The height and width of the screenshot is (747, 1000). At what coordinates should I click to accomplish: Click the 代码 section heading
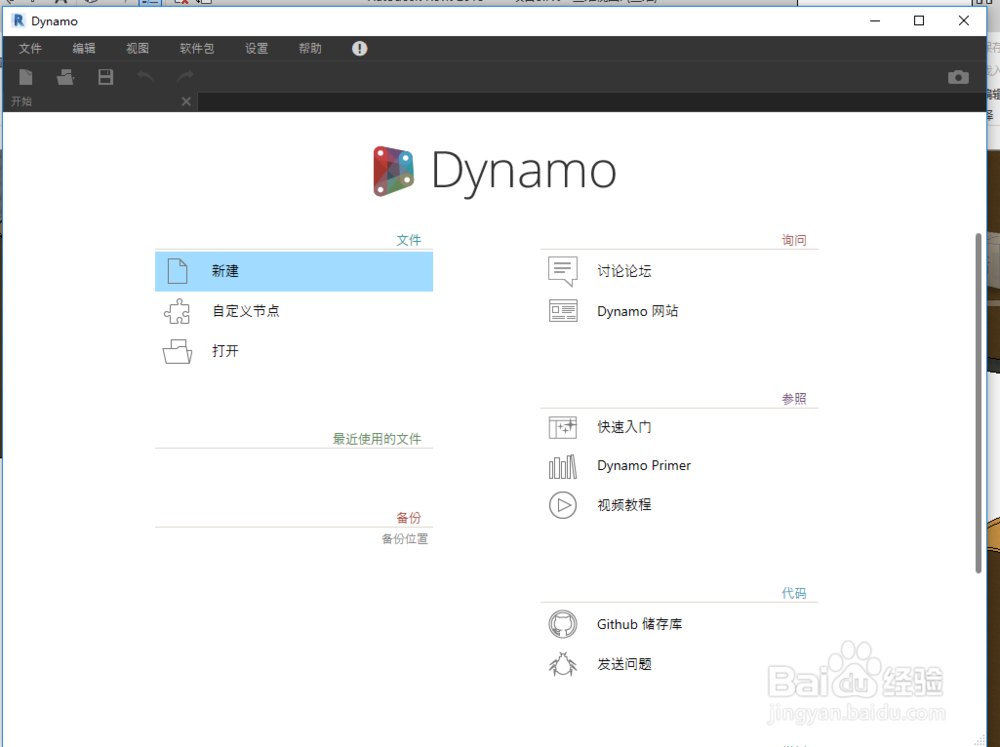coord(794,593)
